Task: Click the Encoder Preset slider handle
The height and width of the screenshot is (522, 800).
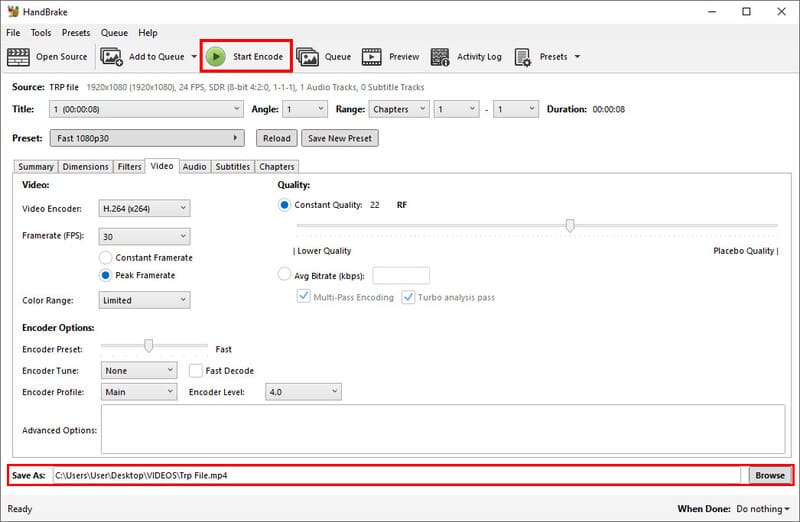Action: 148,345
